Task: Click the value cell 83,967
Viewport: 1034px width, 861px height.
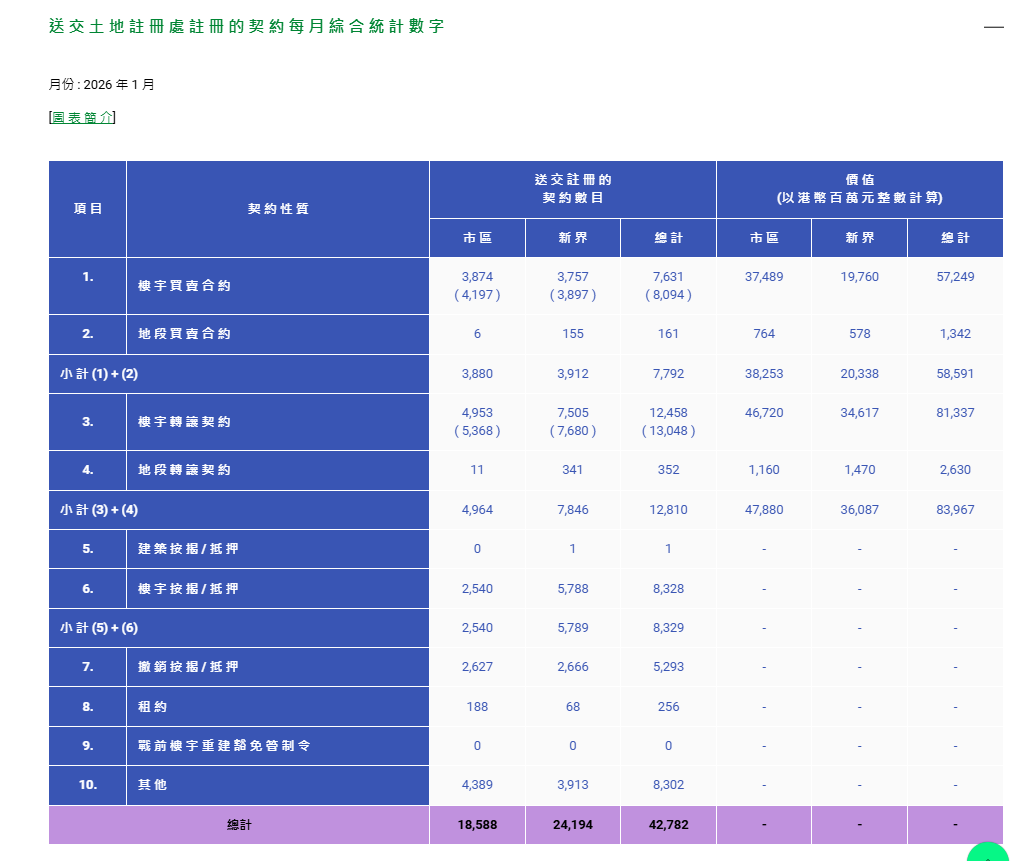Action: 955,510
